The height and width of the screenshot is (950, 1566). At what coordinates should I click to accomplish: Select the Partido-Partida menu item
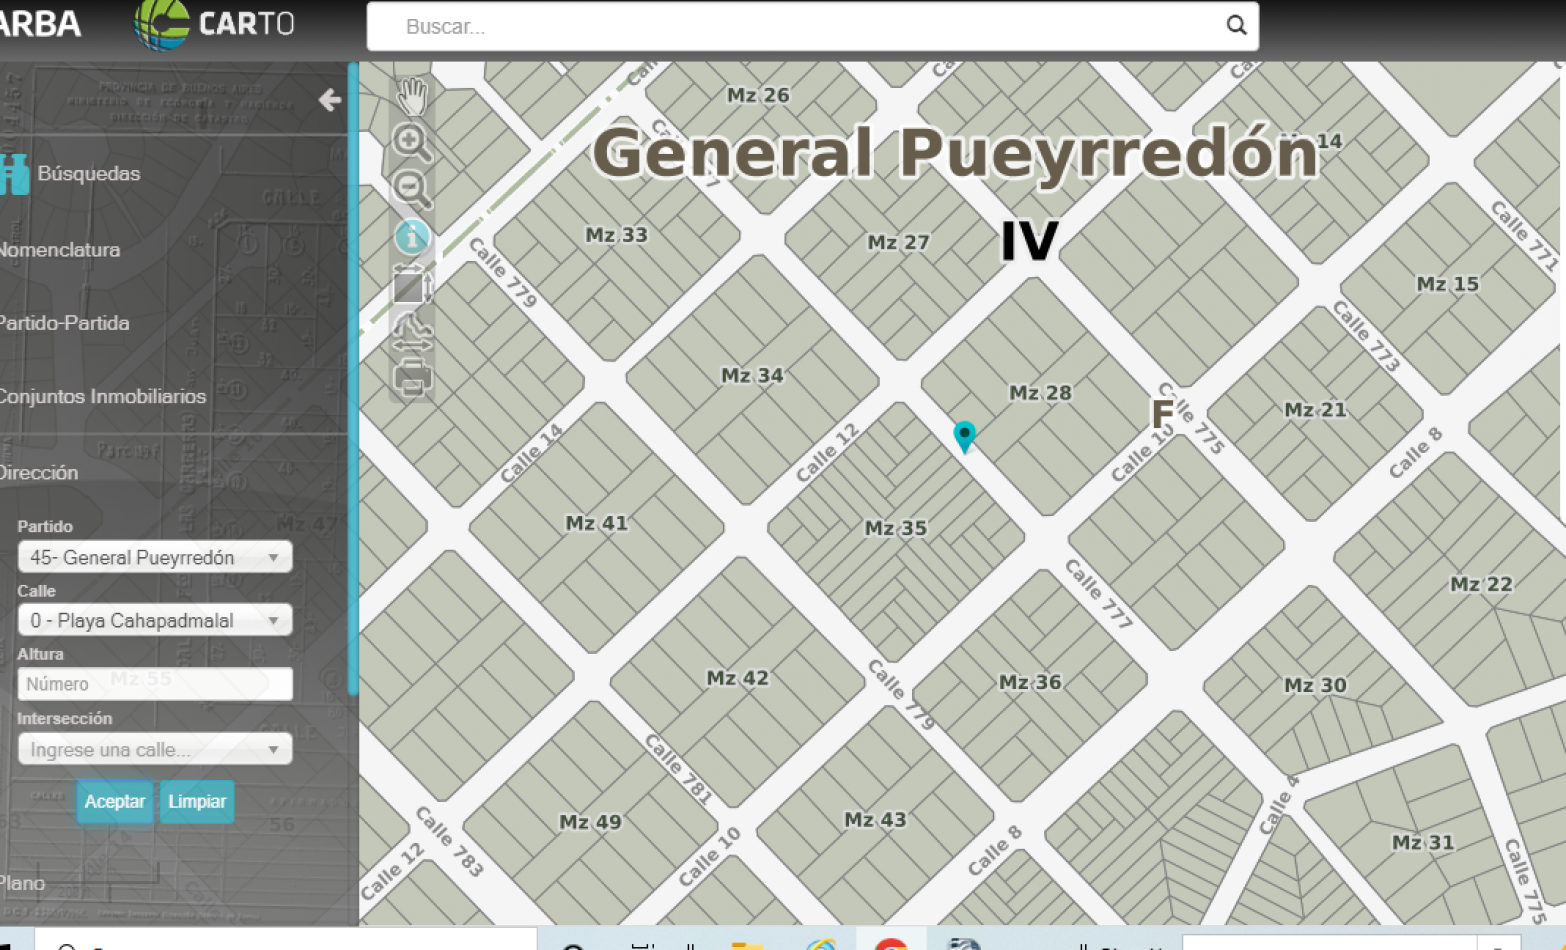(65, 323)
